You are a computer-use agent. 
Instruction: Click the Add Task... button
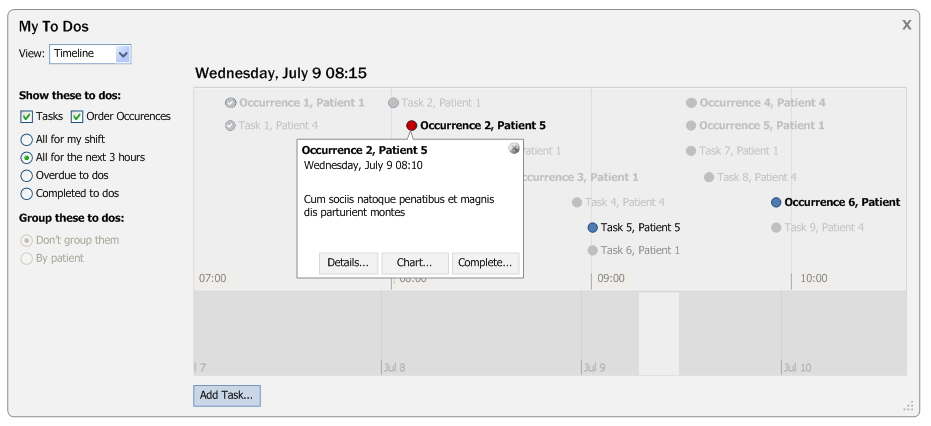pyautogui.click(x=227, y=395)
